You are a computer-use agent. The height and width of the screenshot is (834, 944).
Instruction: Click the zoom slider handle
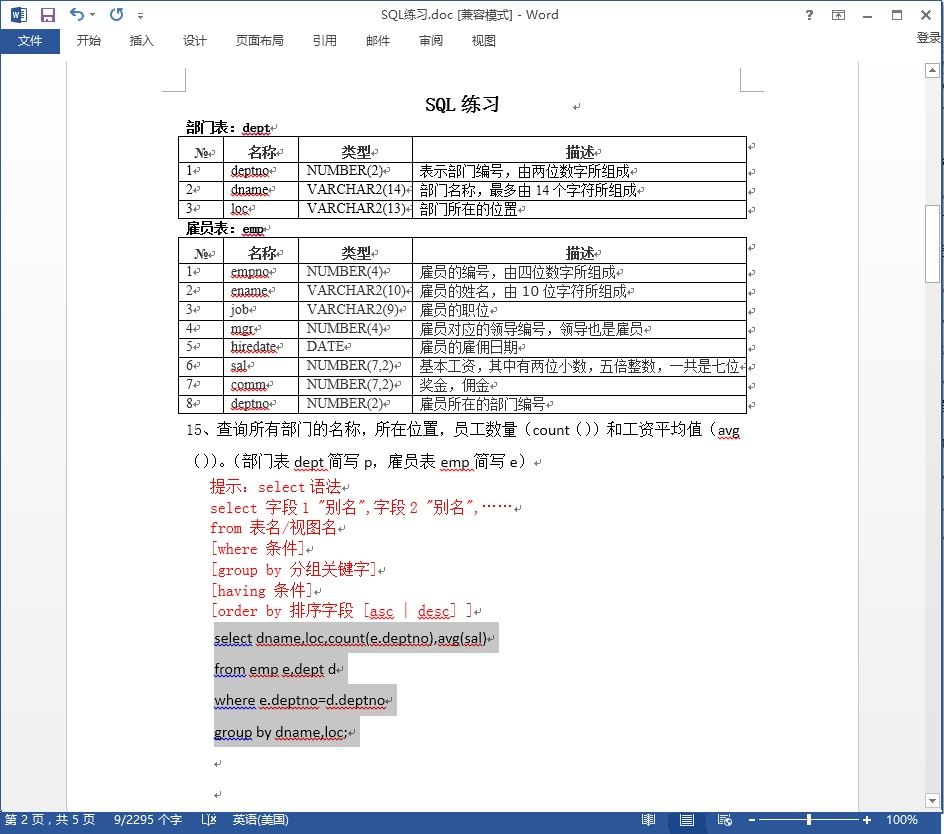pos(809,820)
